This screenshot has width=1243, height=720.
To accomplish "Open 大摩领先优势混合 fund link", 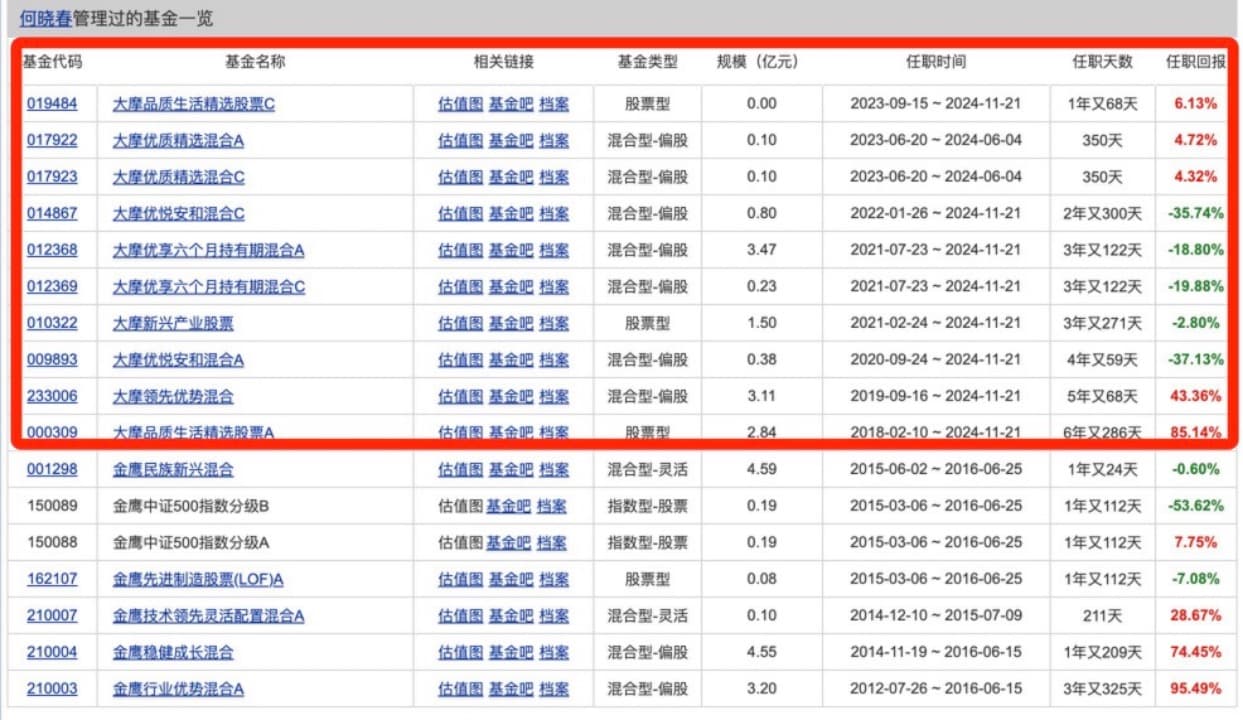I will coord(173,396).
